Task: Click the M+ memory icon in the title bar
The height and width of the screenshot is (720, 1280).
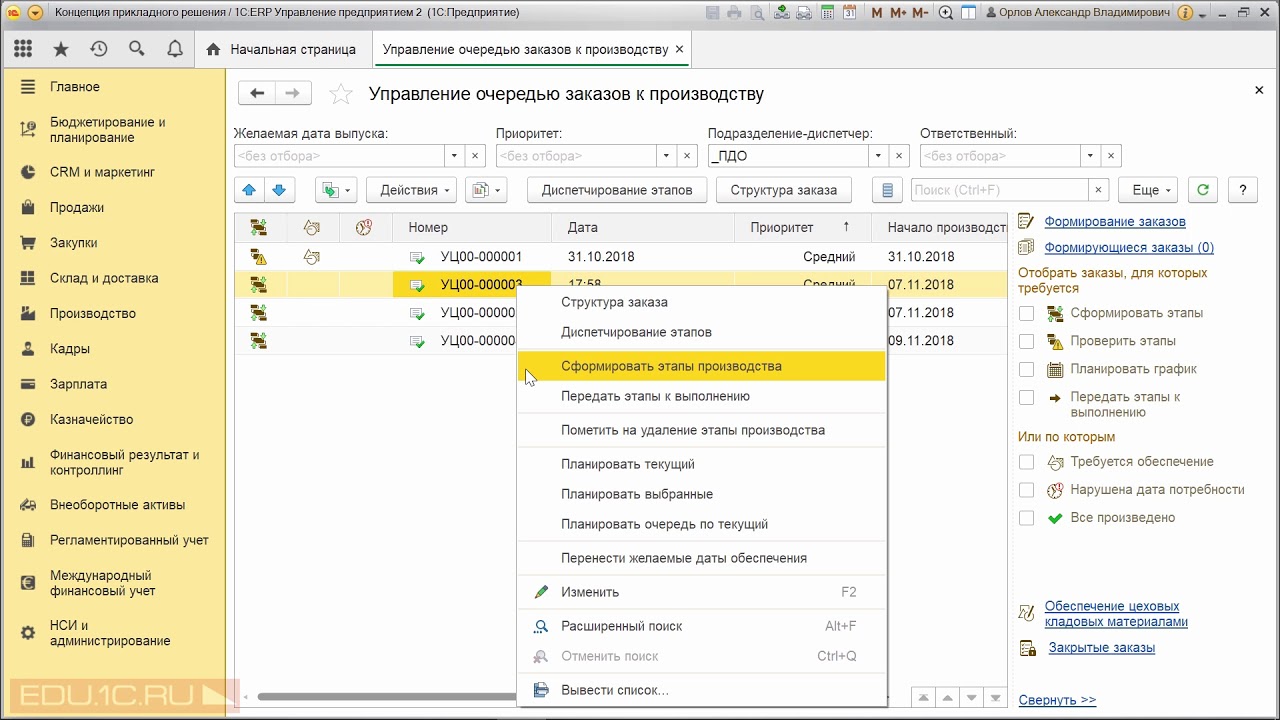Action: tap(896, 12)
